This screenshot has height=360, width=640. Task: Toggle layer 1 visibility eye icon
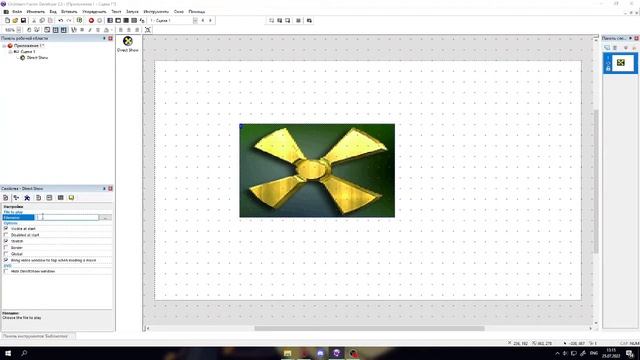tap(608, 63)
